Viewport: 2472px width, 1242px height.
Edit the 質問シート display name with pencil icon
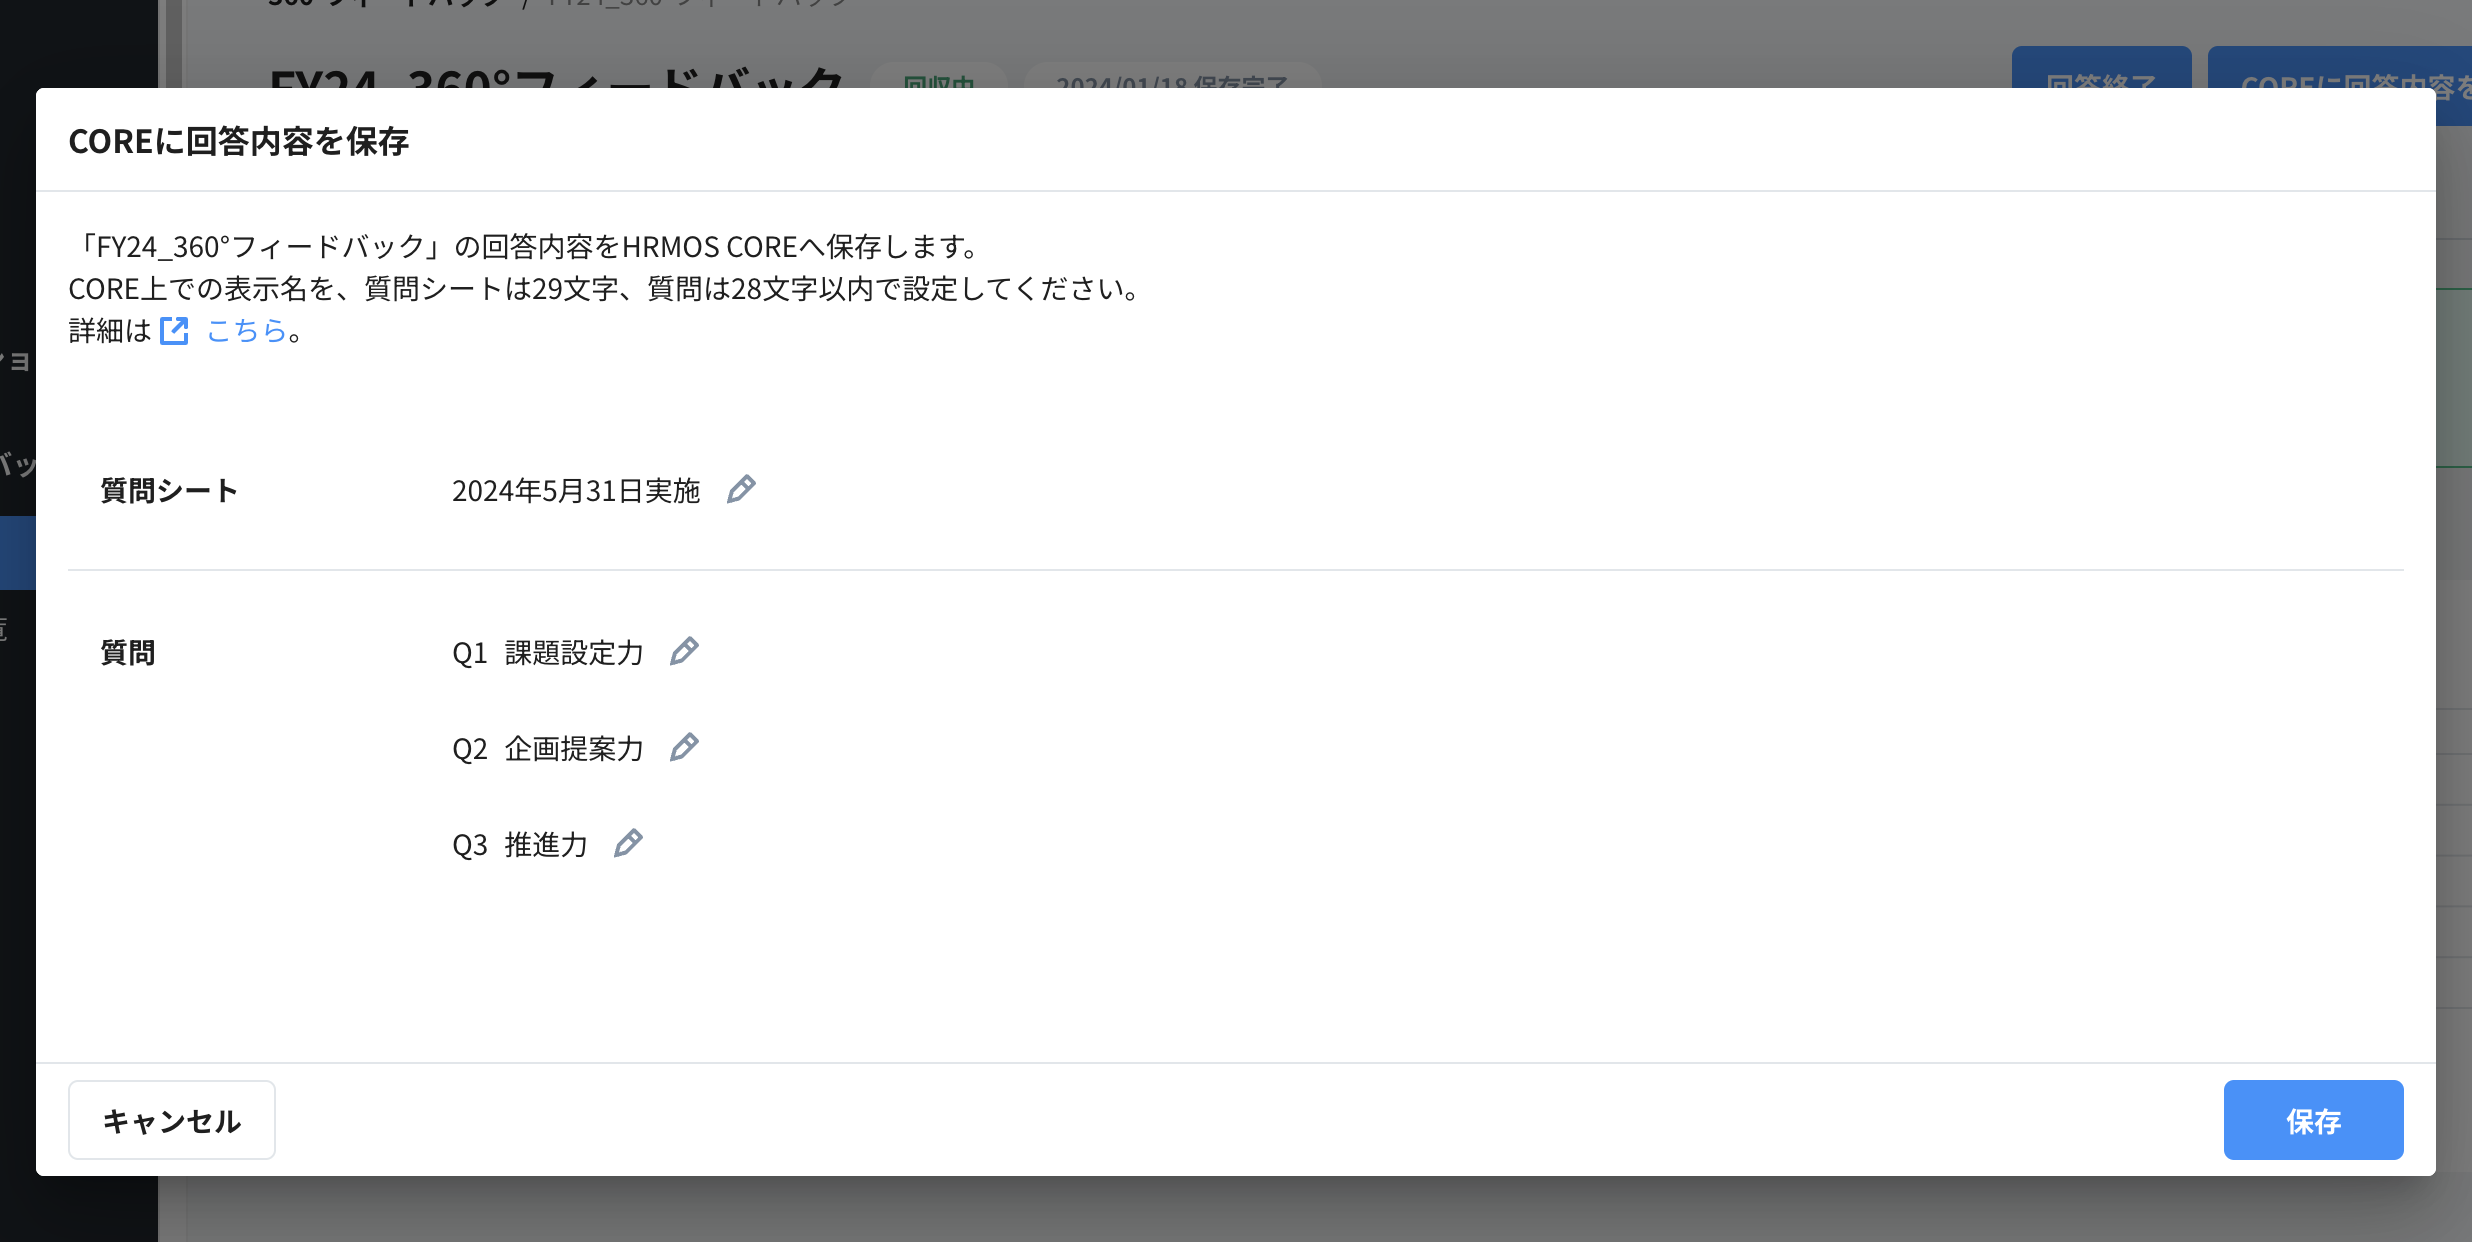point(741,489)
